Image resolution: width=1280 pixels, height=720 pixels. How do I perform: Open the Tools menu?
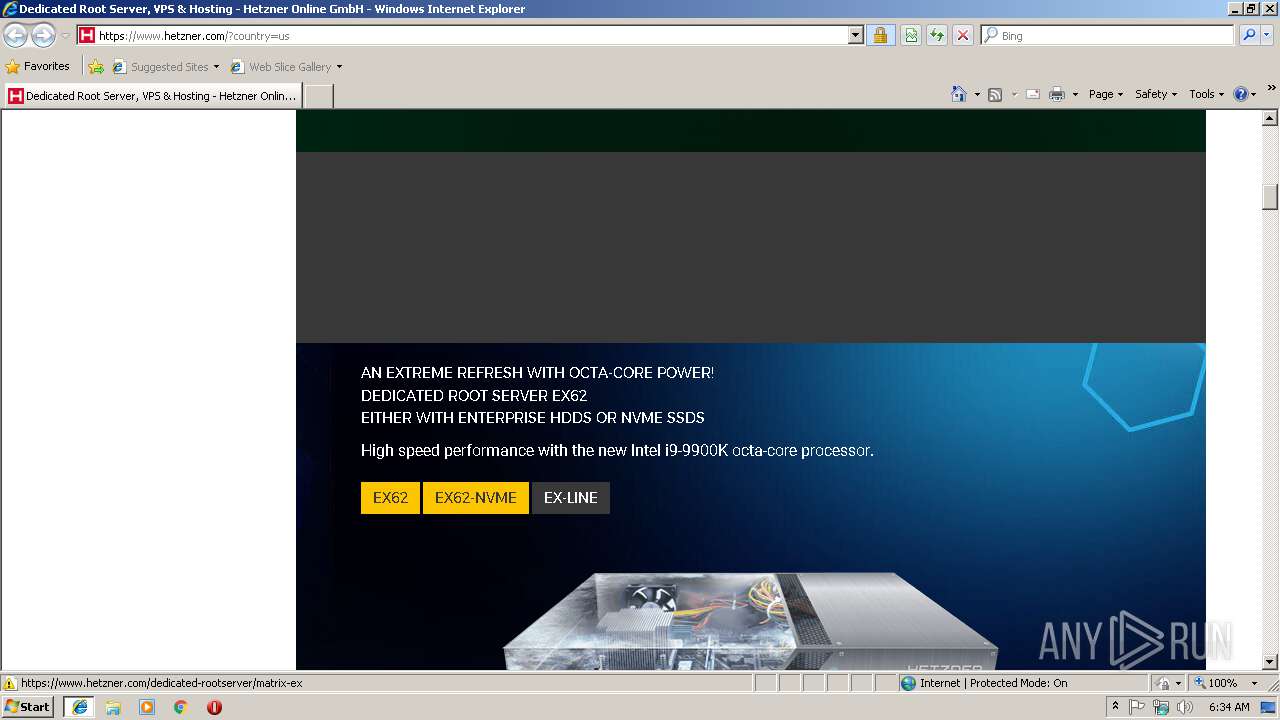(x=1206, y=94)
